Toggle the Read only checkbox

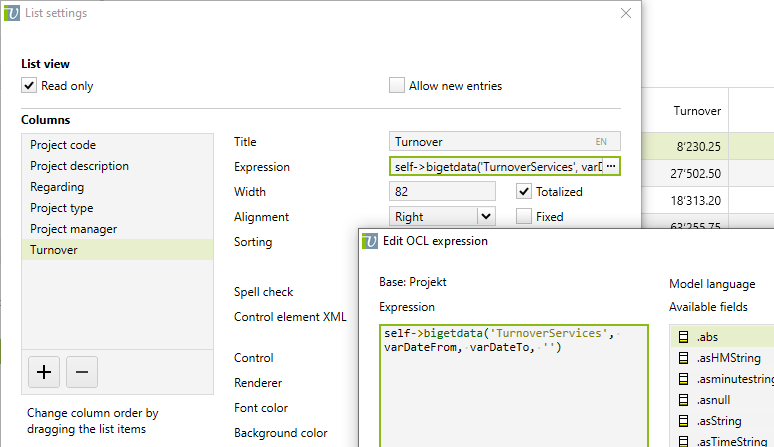coord(29,86)
